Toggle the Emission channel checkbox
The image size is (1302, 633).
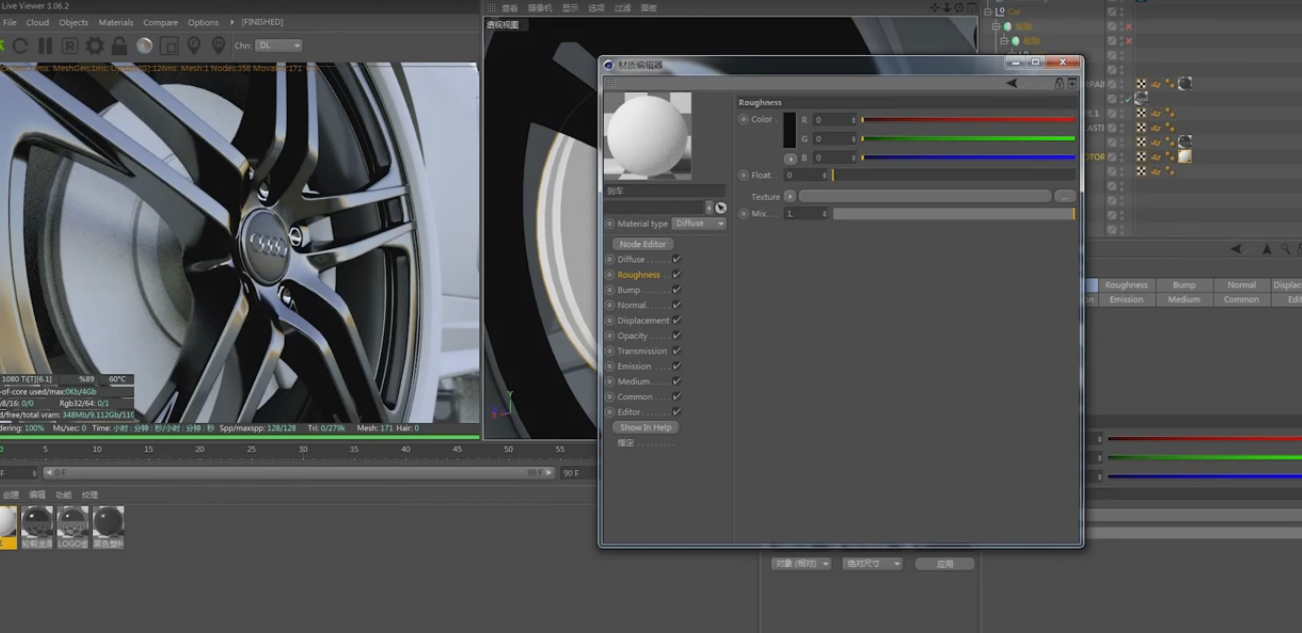677,366
